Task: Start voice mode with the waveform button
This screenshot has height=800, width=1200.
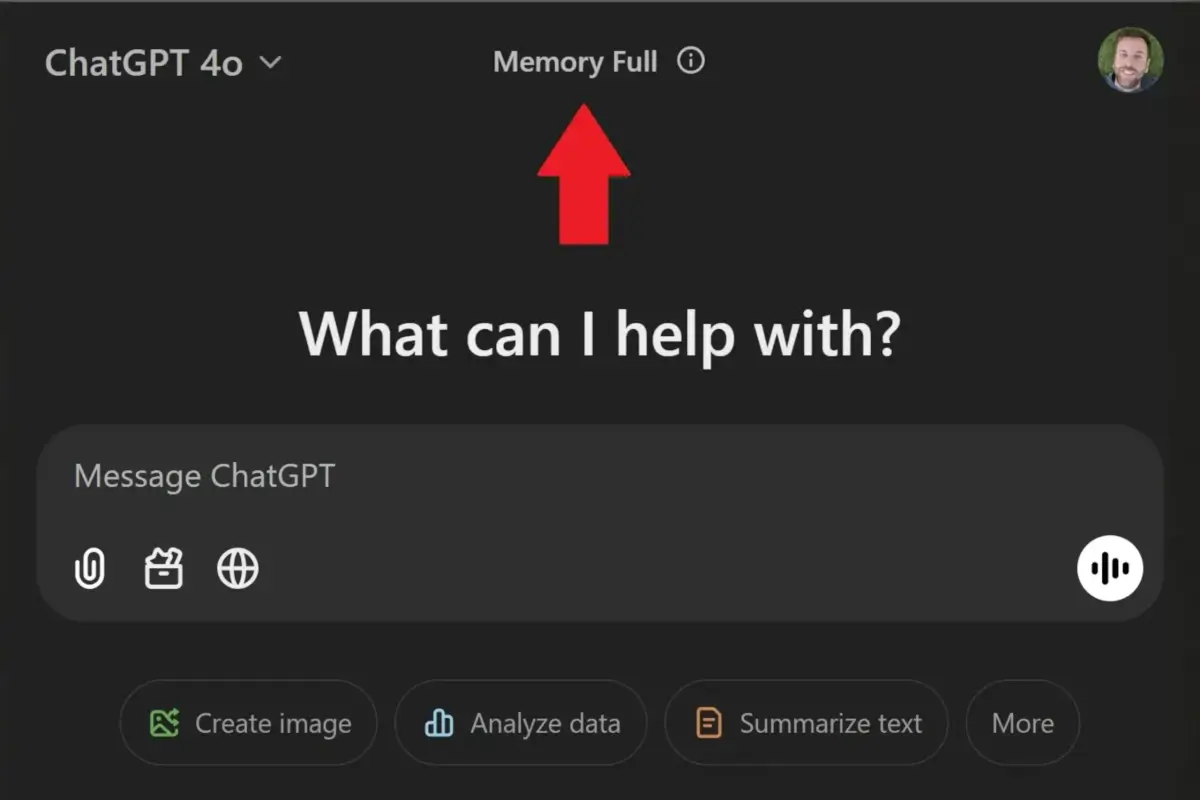Action: coord(1110,568)
